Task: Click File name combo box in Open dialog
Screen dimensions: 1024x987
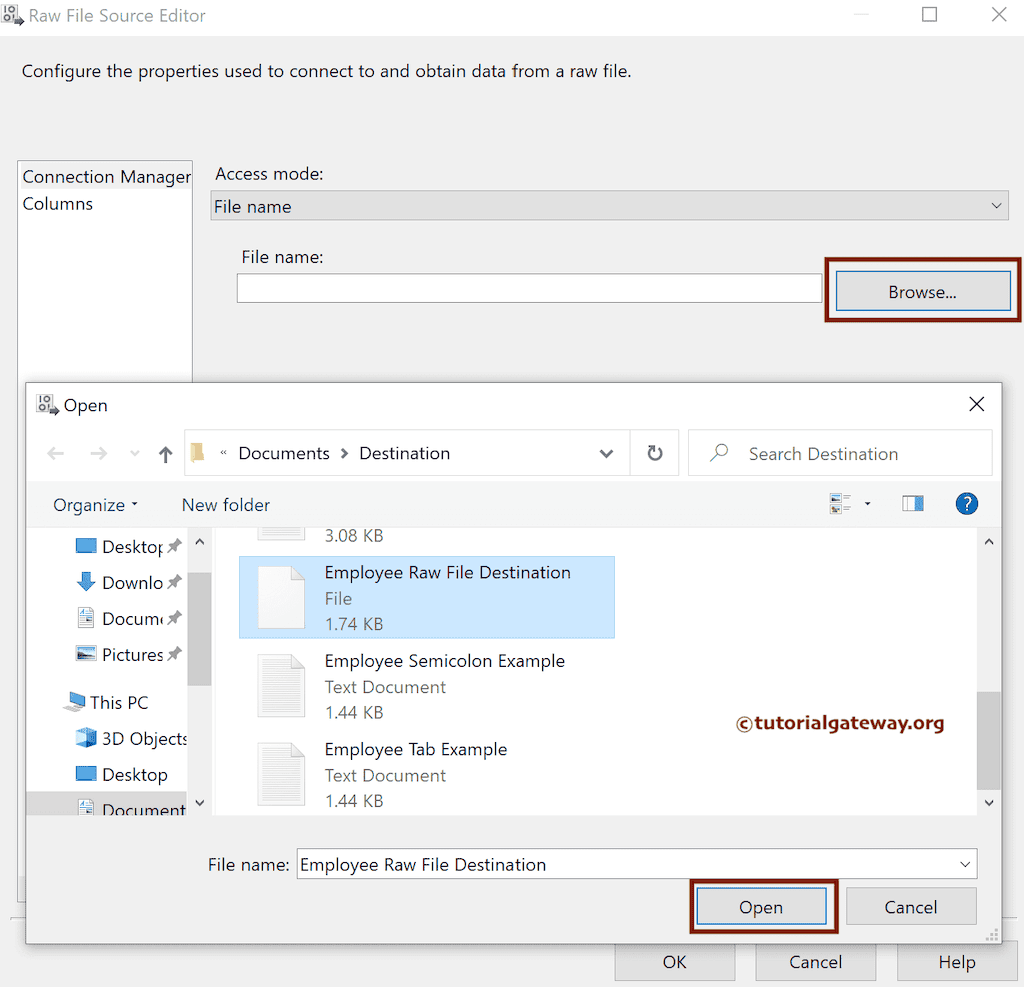Action: (637, 864)
